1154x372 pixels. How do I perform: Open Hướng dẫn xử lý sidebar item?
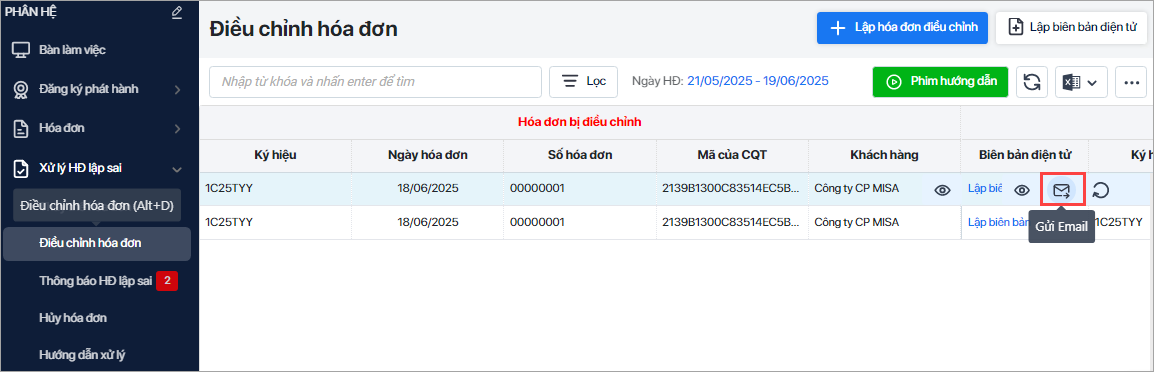click(82, 354)
